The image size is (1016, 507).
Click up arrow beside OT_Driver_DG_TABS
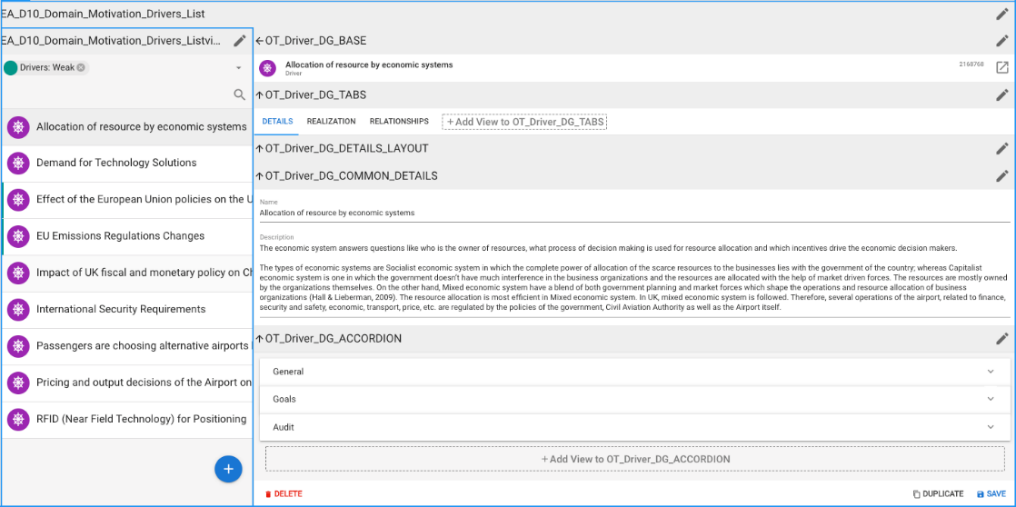(260, 95)
